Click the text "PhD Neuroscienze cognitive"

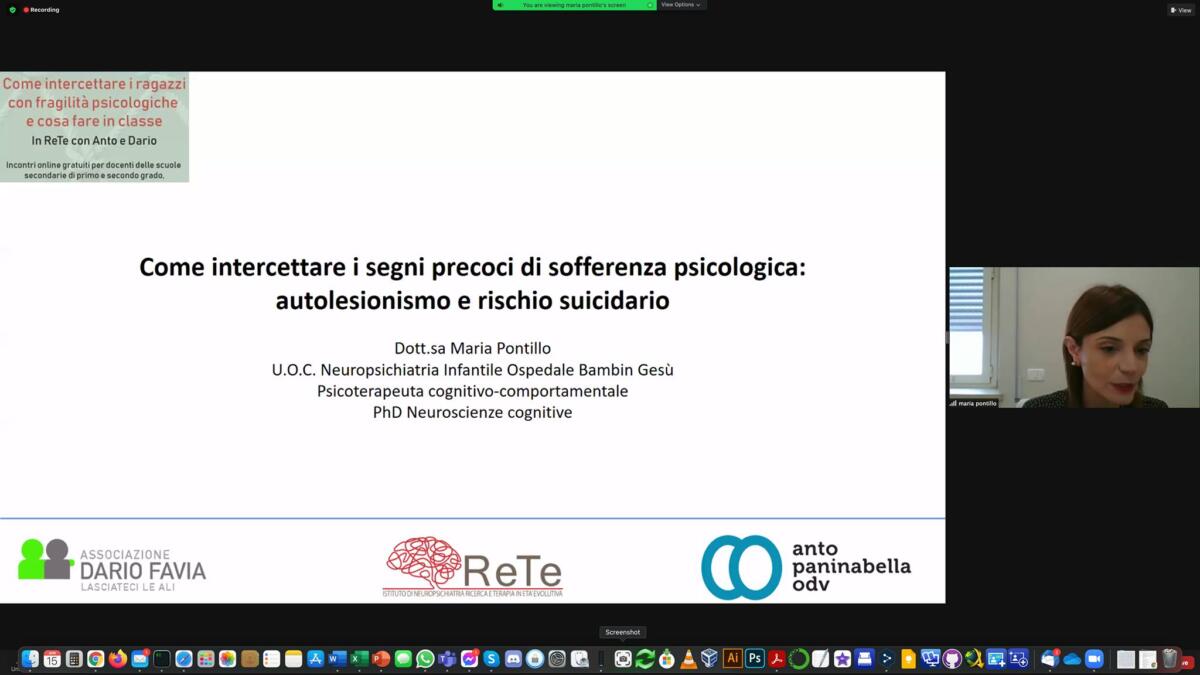[473, 412]
